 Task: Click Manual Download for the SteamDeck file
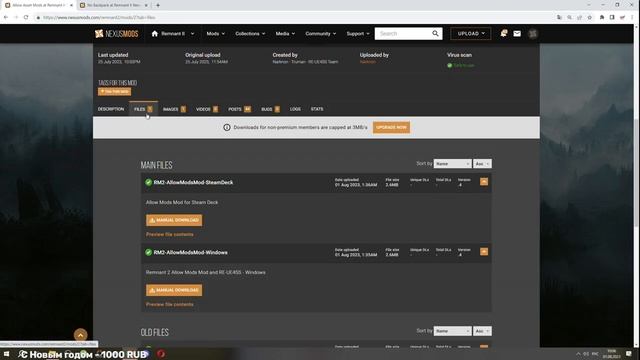click(174, 220)
